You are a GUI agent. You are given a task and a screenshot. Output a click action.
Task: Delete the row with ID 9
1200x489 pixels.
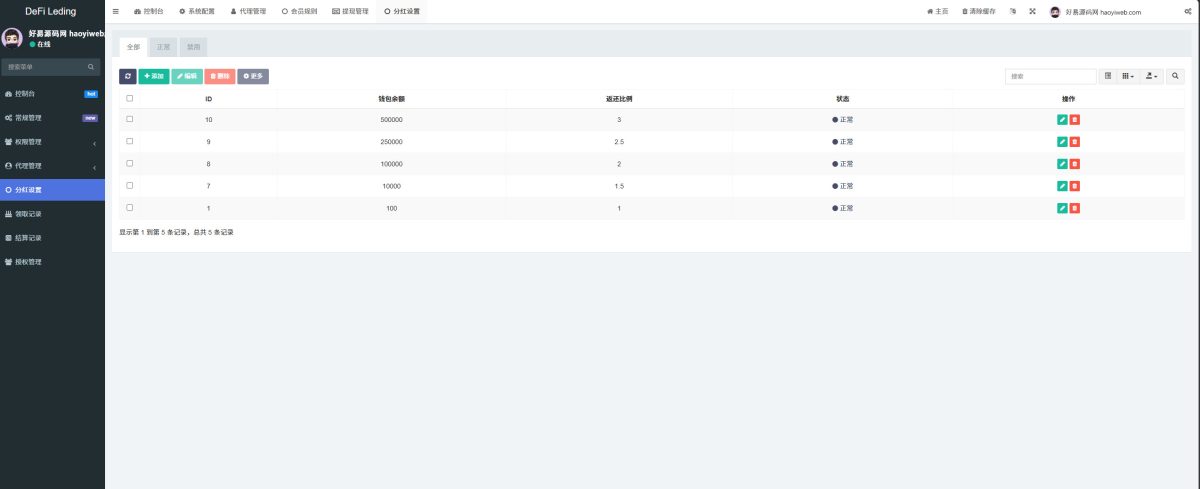[1075, 142]
